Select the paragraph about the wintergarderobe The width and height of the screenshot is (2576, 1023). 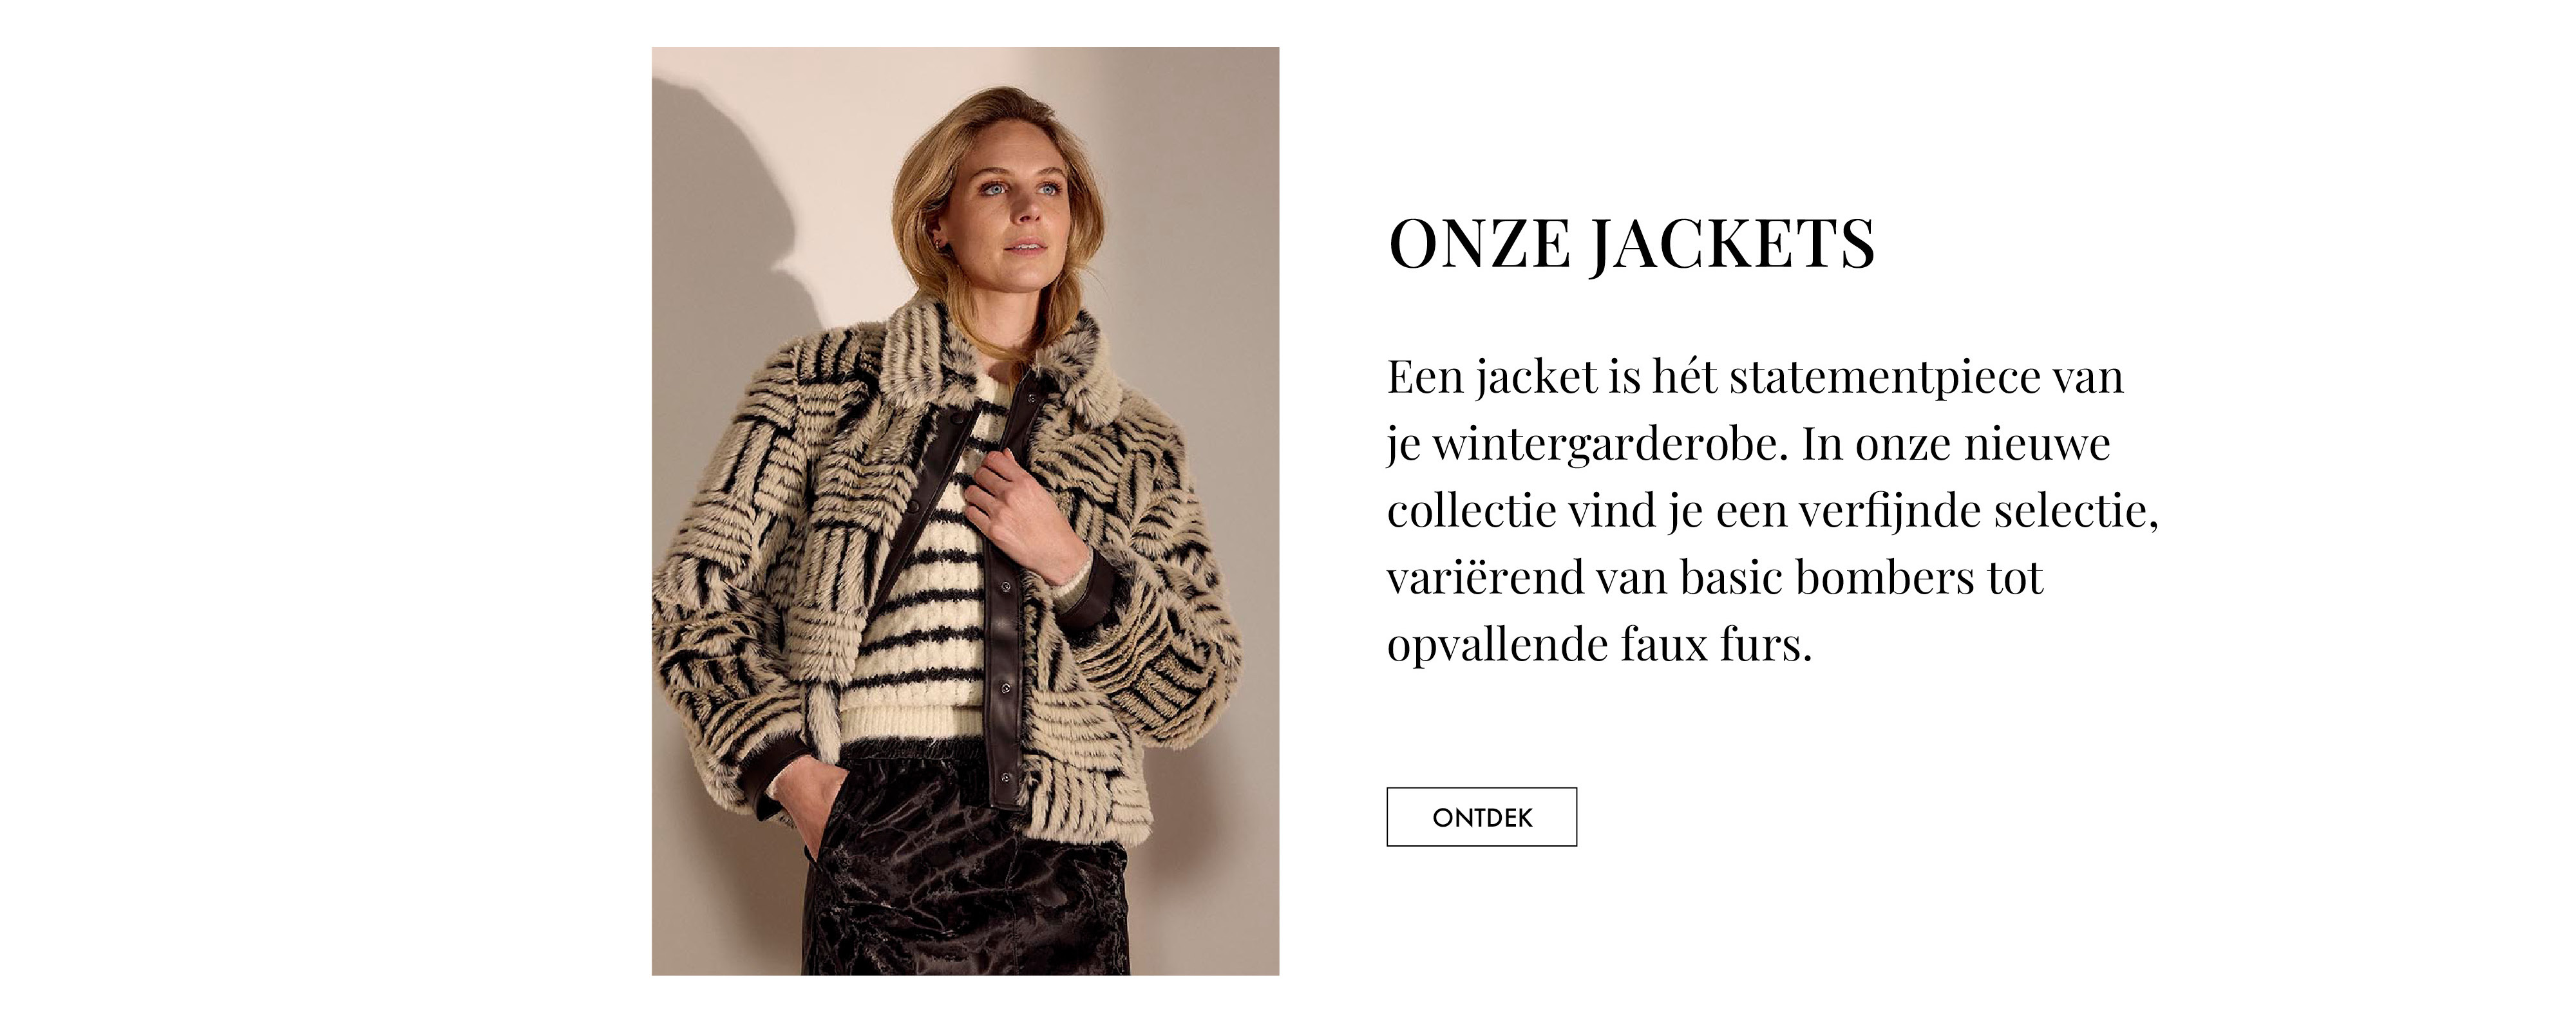[x=1772, y=510]
